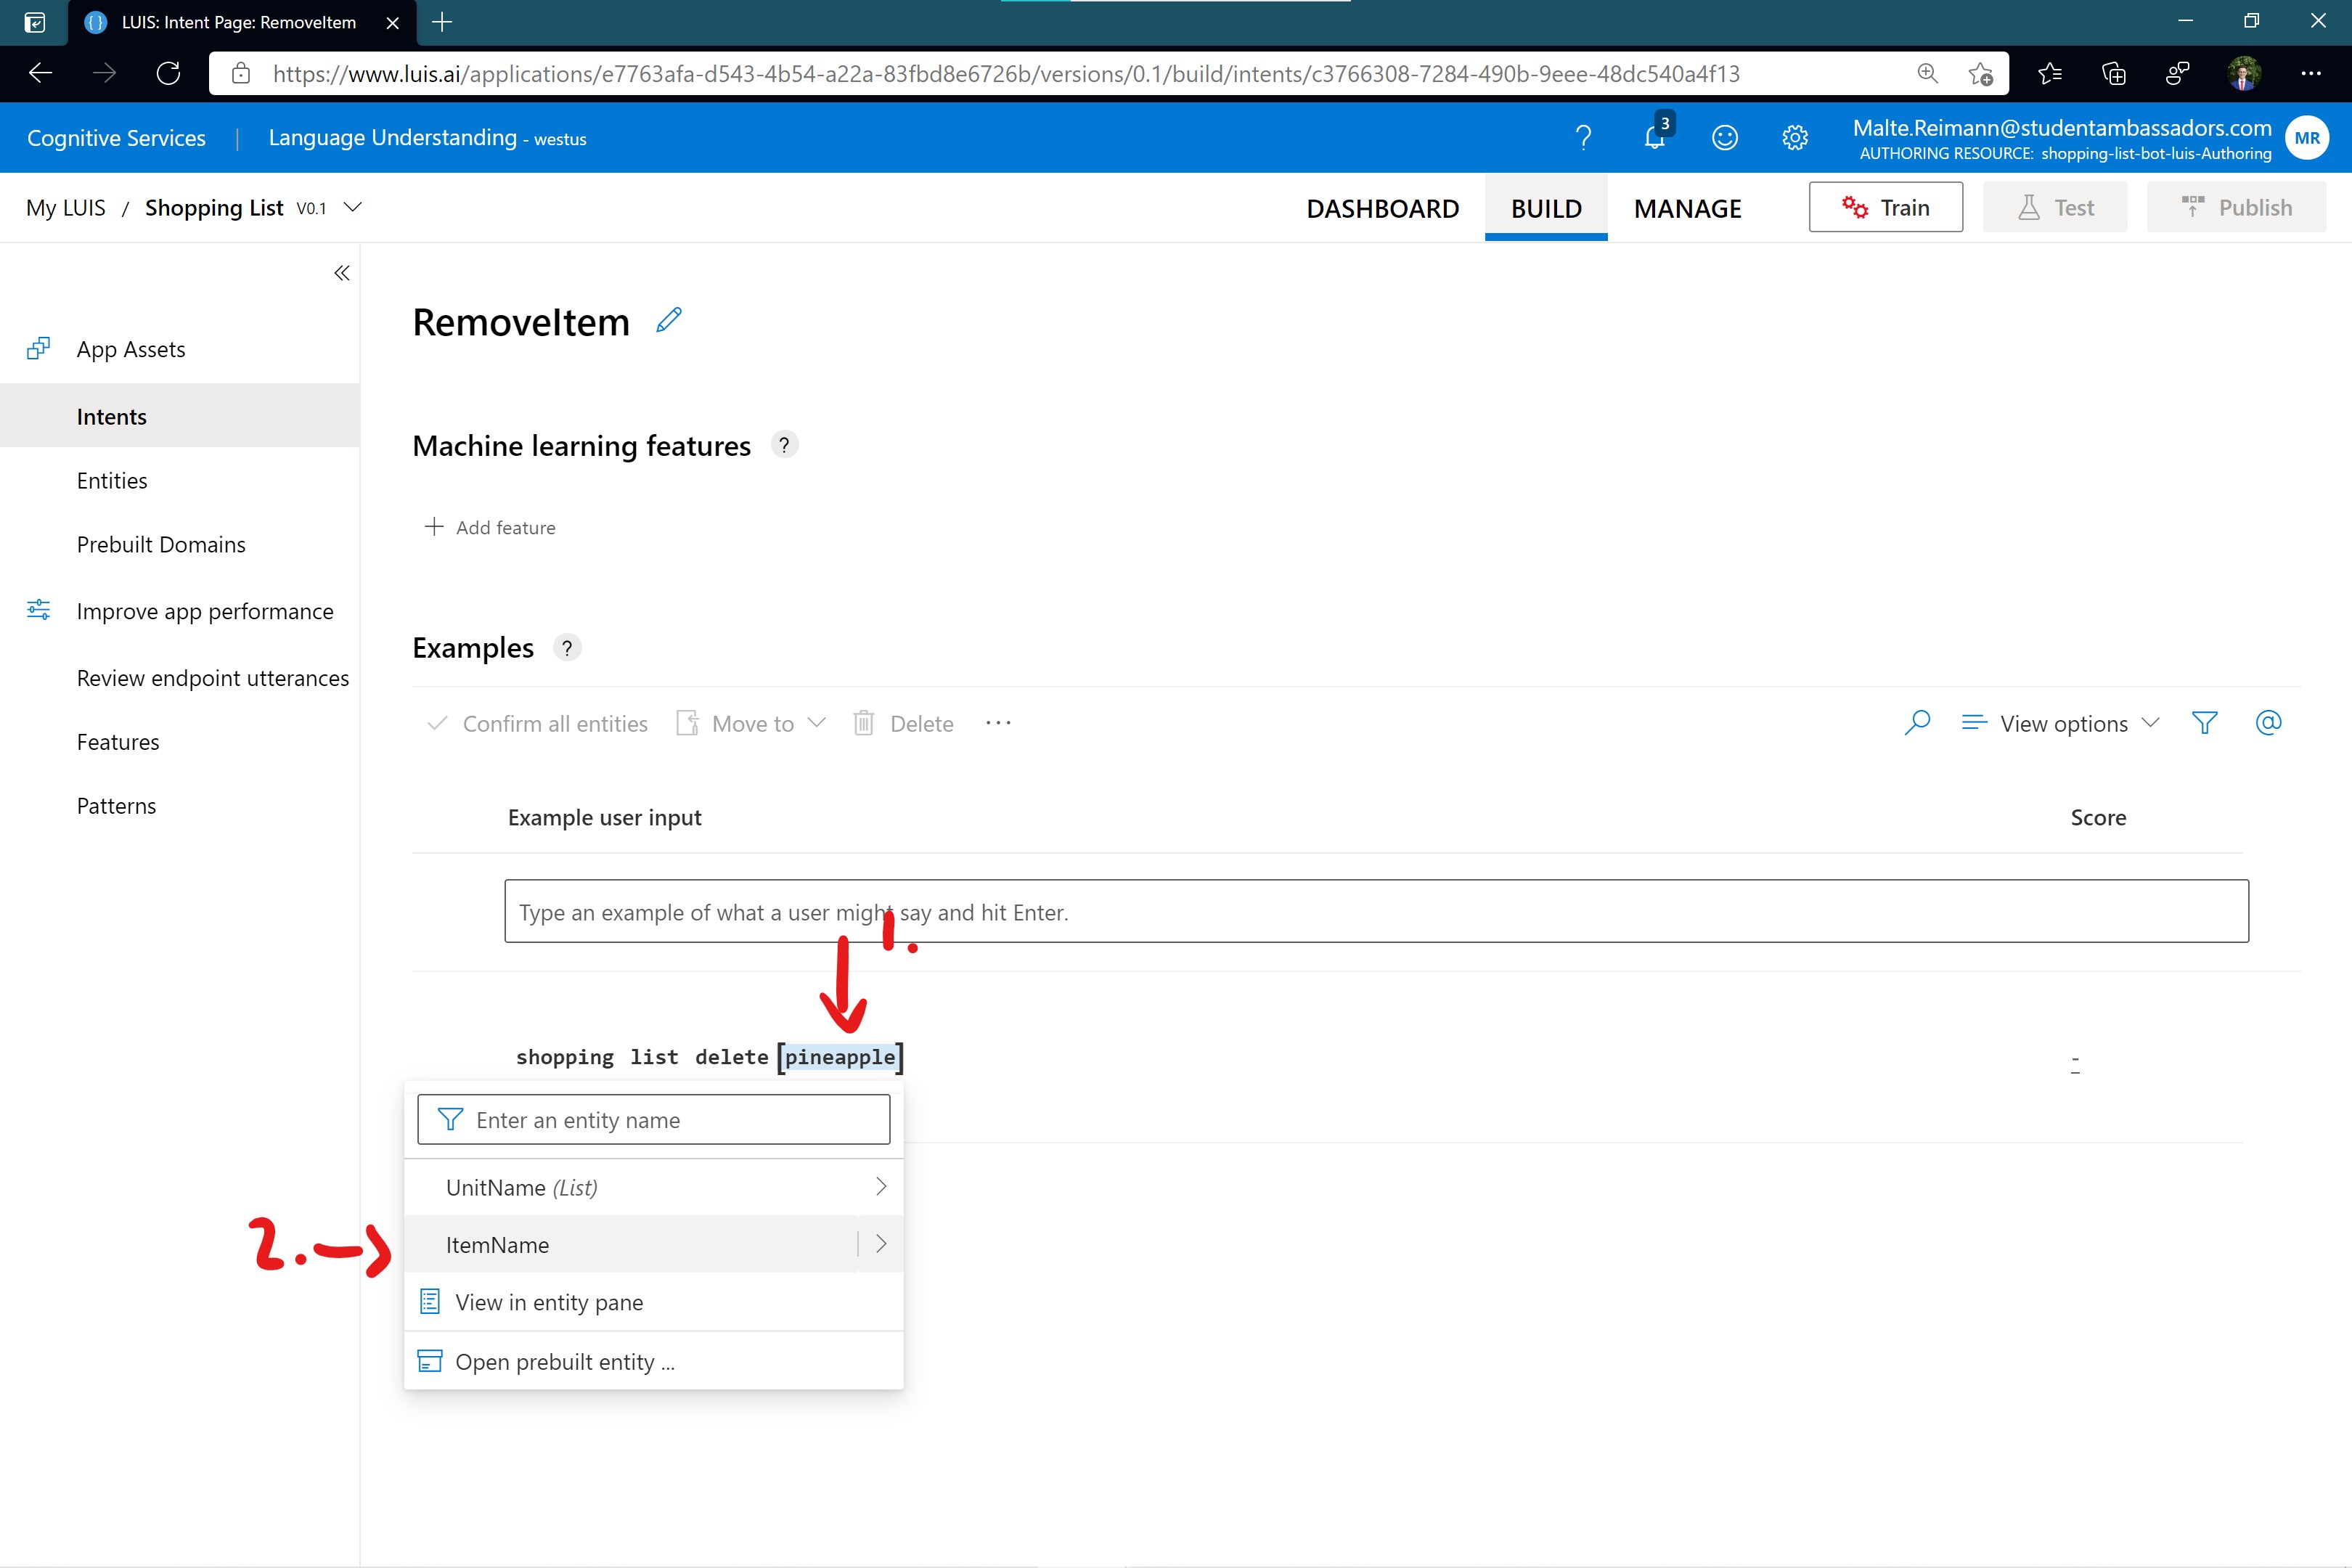Open the filter funnel icon in the examples toolbar
Viewport: 2352px width, 1568px height.
tap(2204, 723)
